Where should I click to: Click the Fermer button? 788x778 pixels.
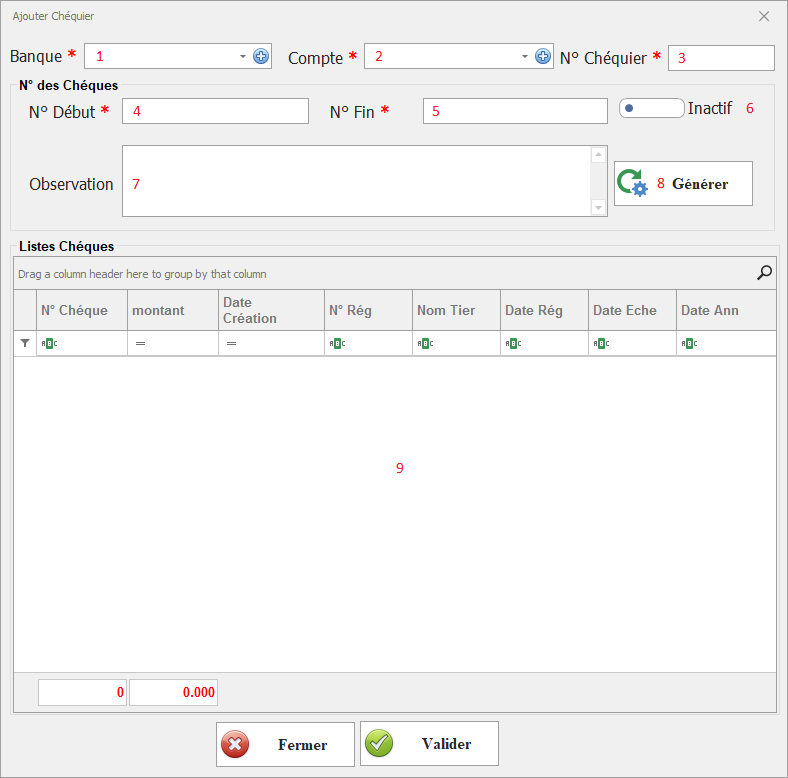tap(285, 744)
